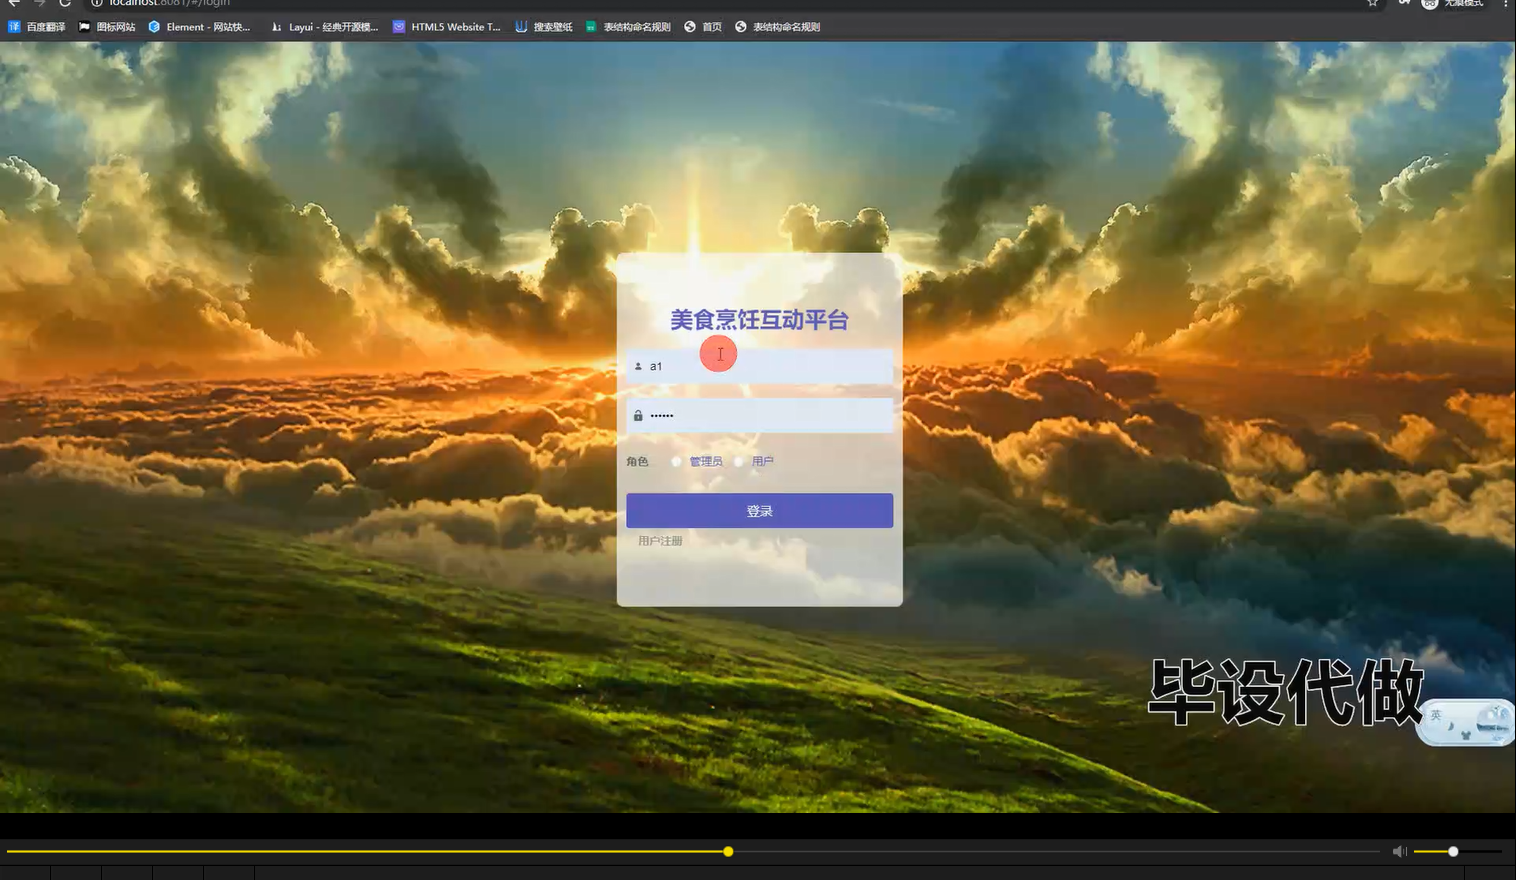Image resolution: width=1516 pixels, height=880 pixels.
Task: Open the 用户注册 registration link
Action: pyautogui.click(x=659, y=540)
